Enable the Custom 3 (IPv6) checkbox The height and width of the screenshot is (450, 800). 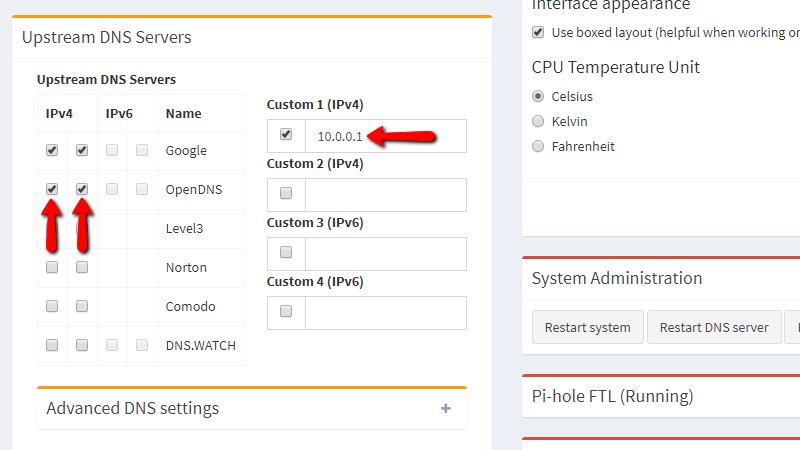click(286, 253)
